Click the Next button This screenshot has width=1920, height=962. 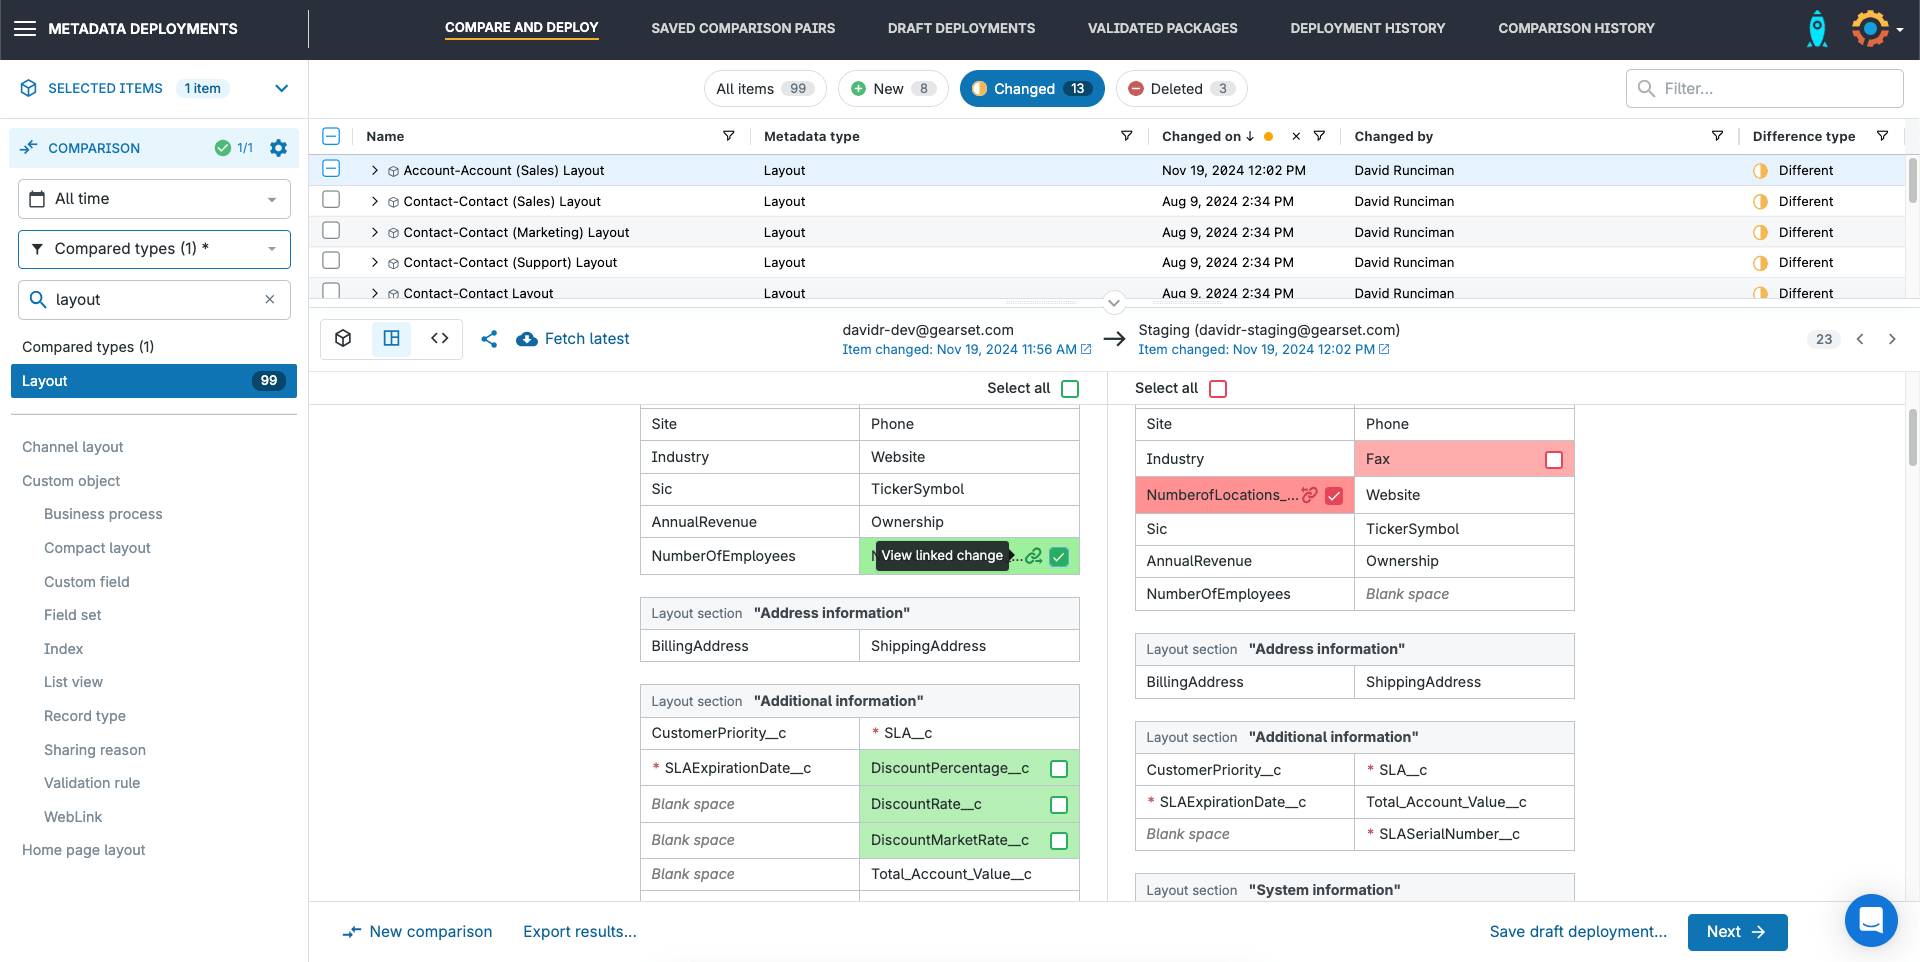[1736, 932]
